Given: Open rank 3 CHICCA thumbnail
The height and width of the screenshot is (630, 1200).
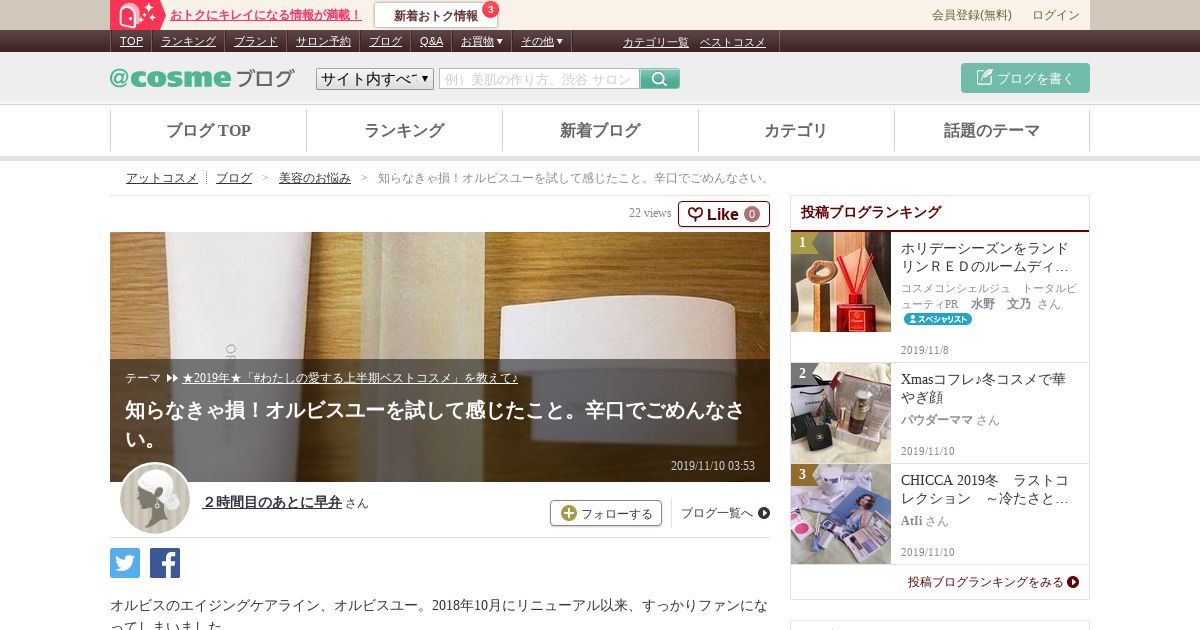Looking at the screenshot, I should [x=841, y=514].
